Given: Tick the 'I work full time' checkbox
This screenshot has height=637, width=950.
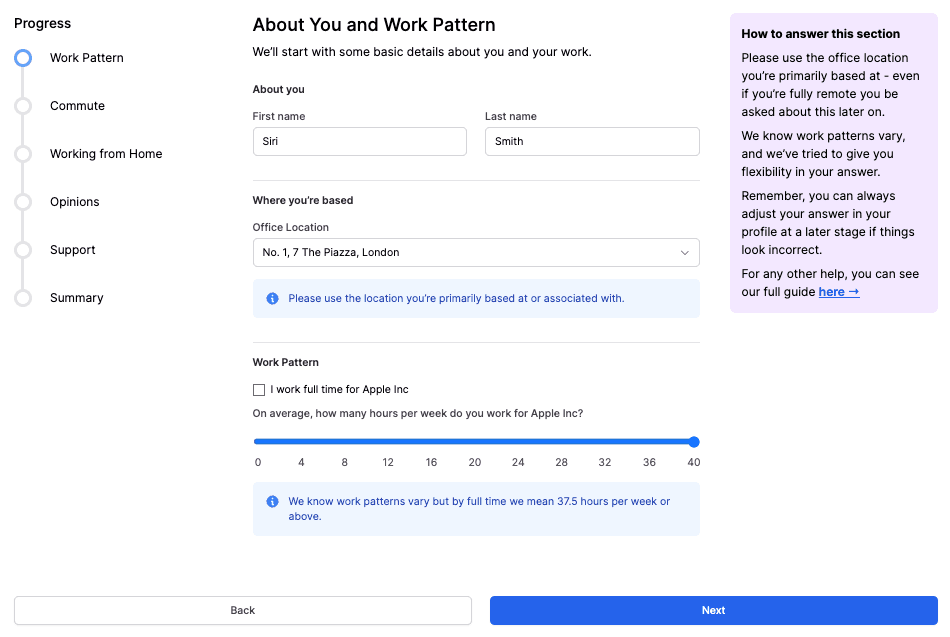Looking at the screenshot, I should [259, 390].
